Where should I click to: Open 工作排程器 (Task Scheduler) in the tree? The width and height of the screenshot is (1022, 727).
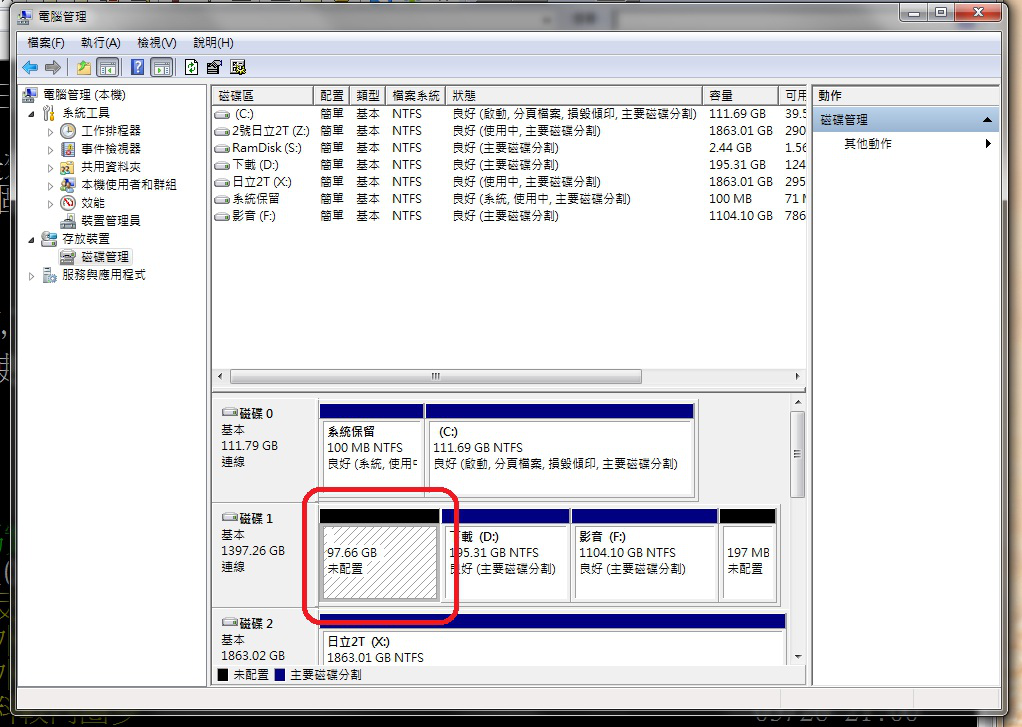click(x=111, y=131)
